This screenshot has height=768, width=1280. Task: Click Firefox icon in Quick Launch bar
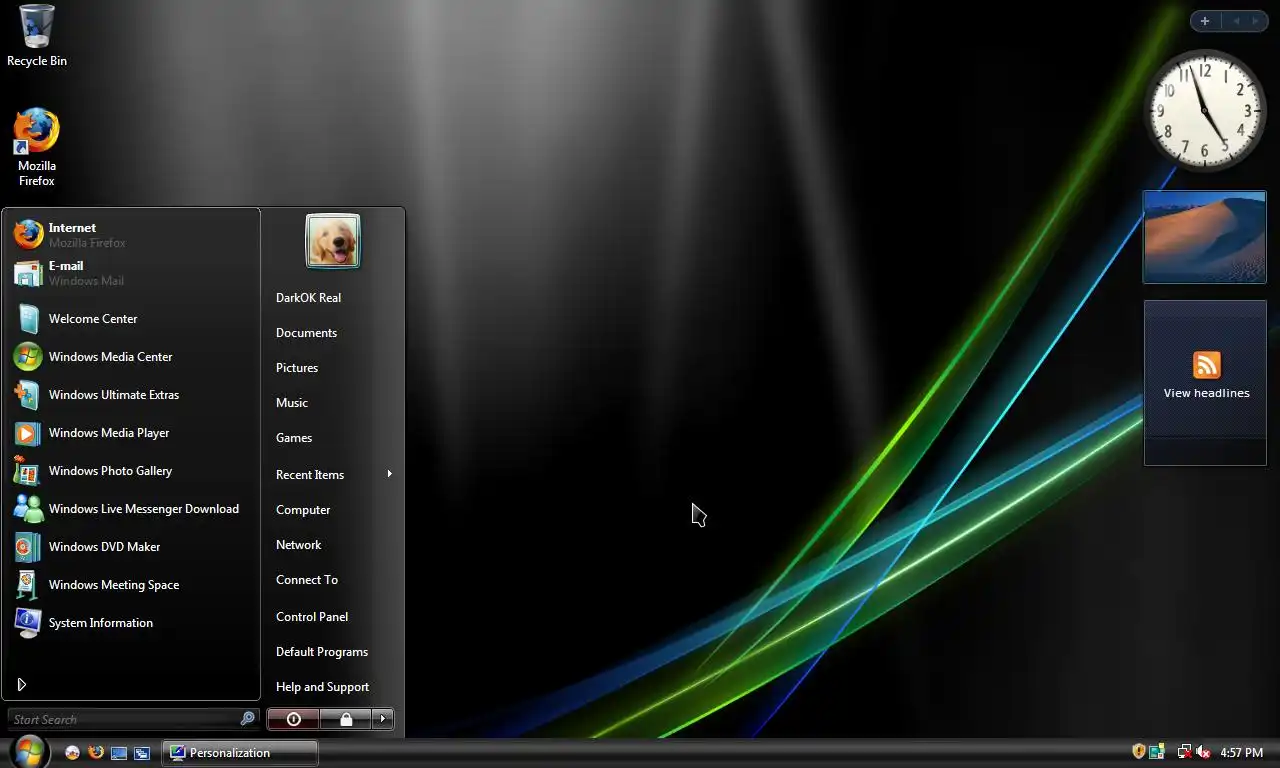coord(96,752)
